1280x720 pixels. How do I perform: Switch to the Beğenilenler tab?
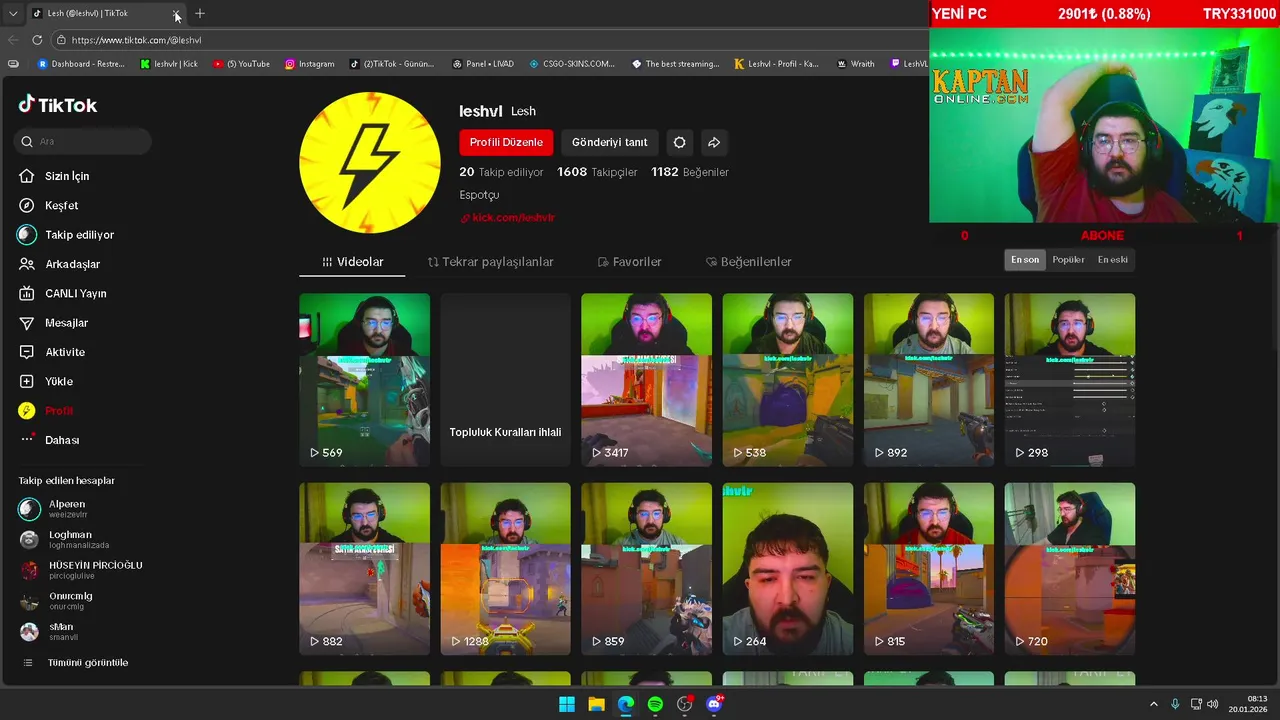click(748, 262)
